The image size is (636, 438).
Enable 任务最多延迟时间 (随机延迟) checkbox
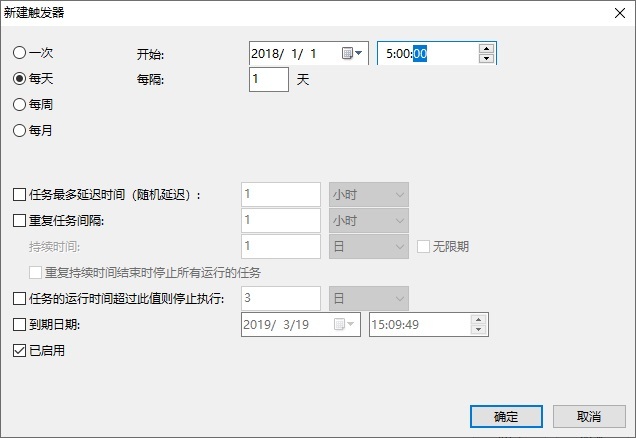[x=19, y=195]
